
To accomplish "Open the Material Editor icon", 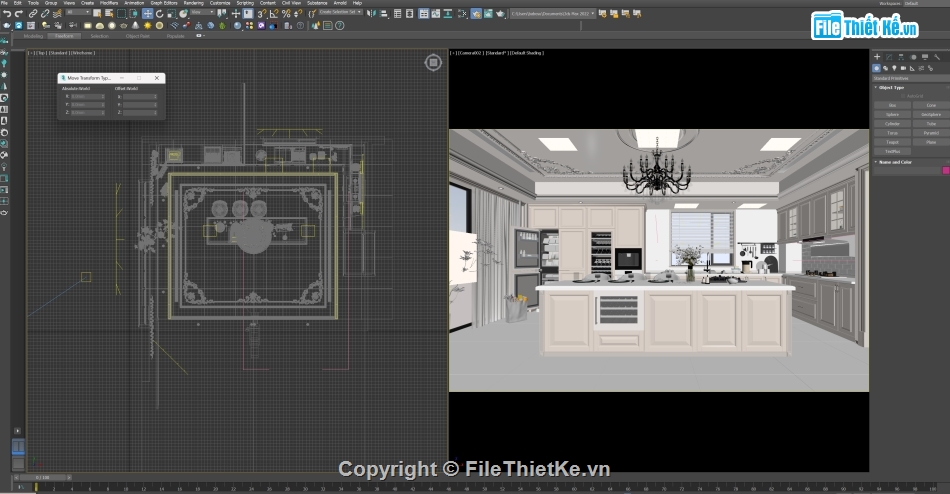I will click(463, 13).
